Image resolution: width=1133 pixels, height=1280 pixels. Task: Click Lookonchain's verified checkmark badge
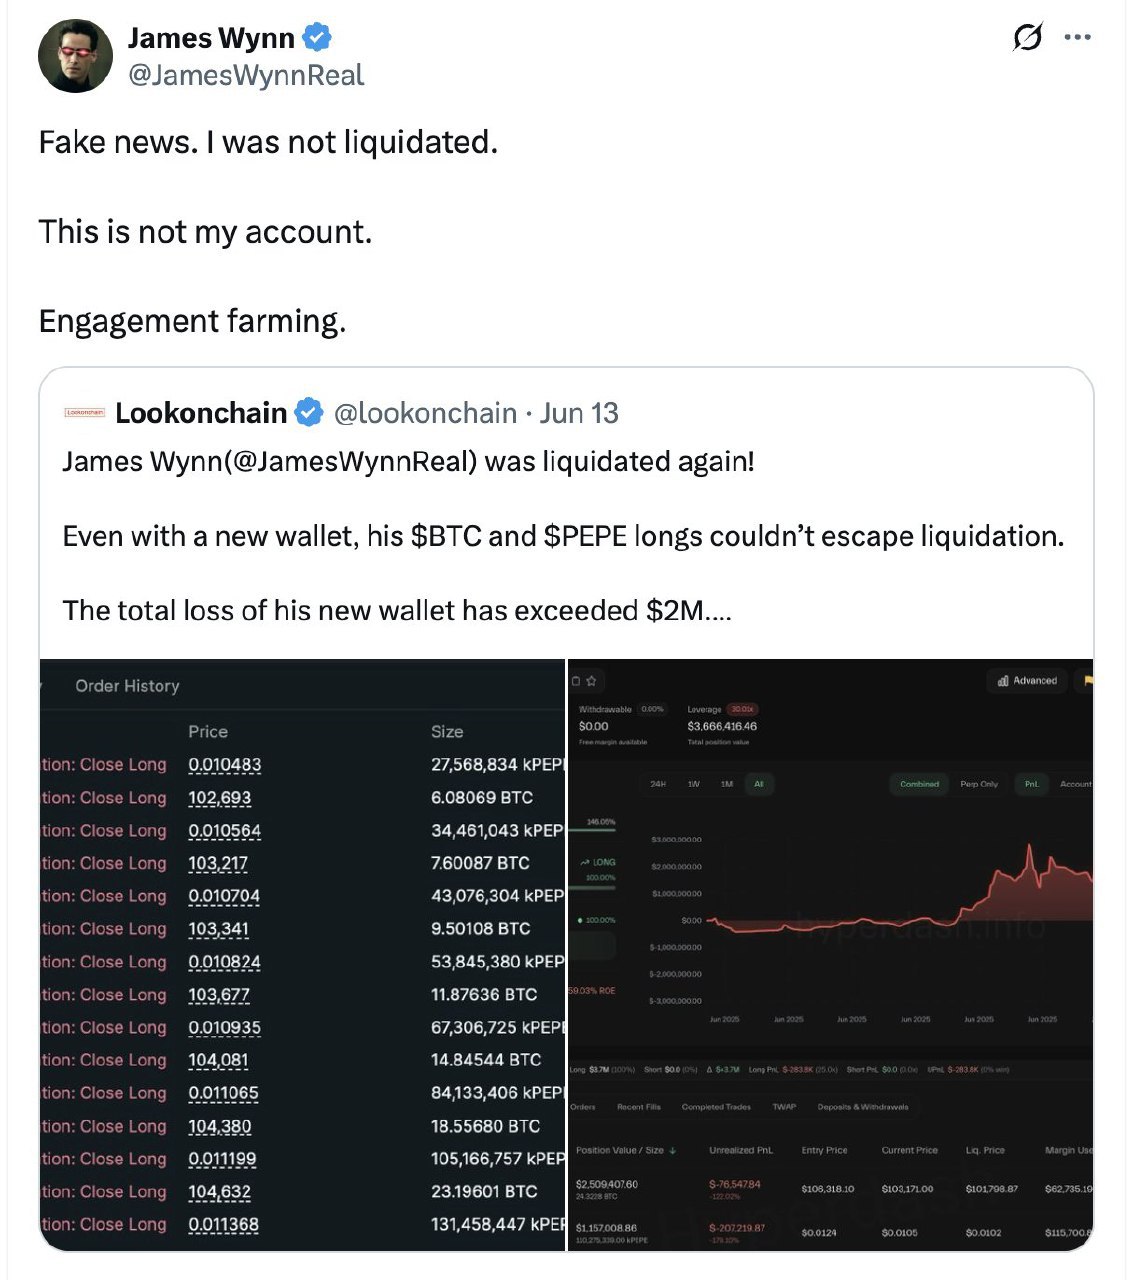click(x=309, y=412)
